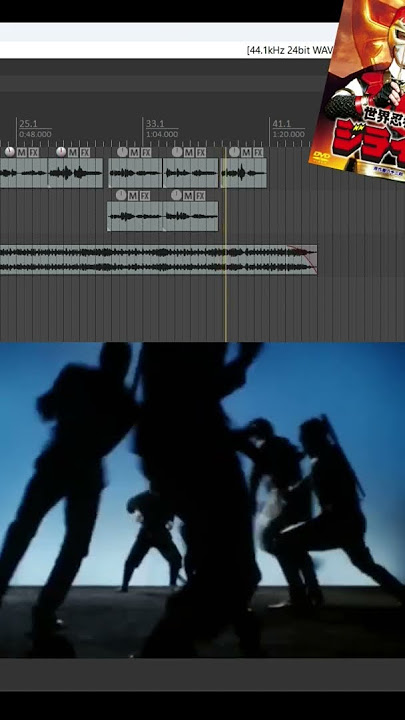Click the 44.1kHz 24bit WAV title text

click(292, 50)
